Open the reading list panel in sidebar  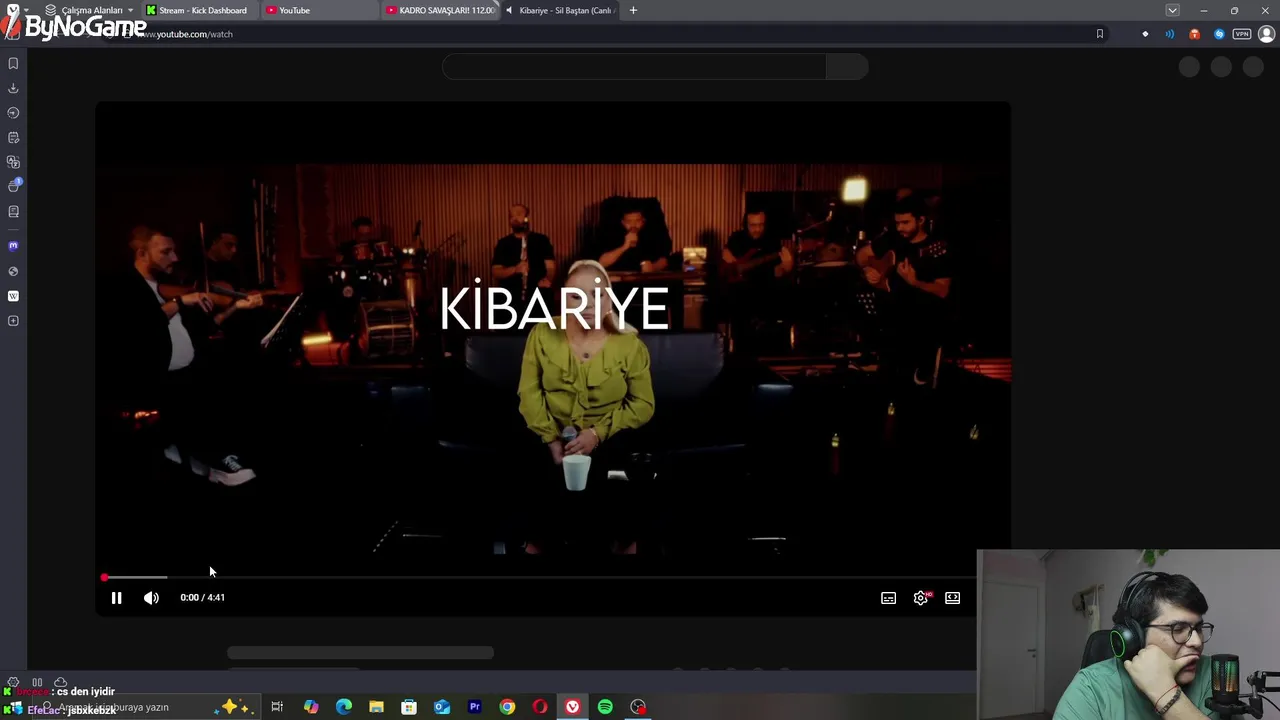point(13,212)
